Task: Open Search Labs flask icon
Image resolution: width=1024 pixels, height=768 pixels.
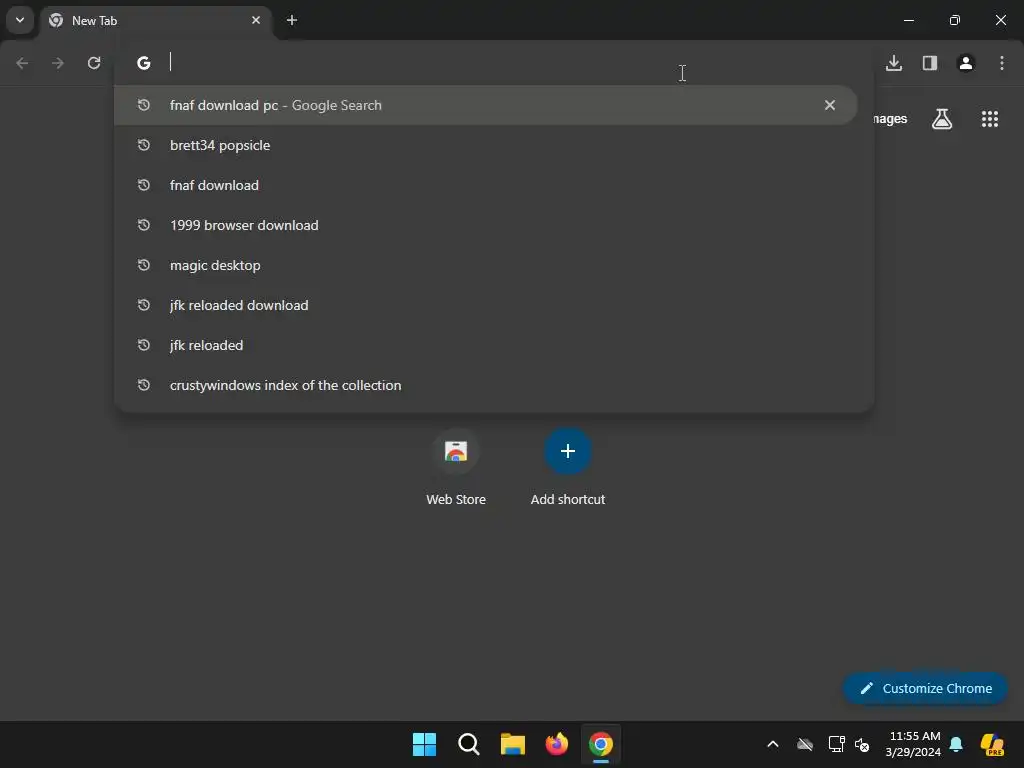Action: 942,119
